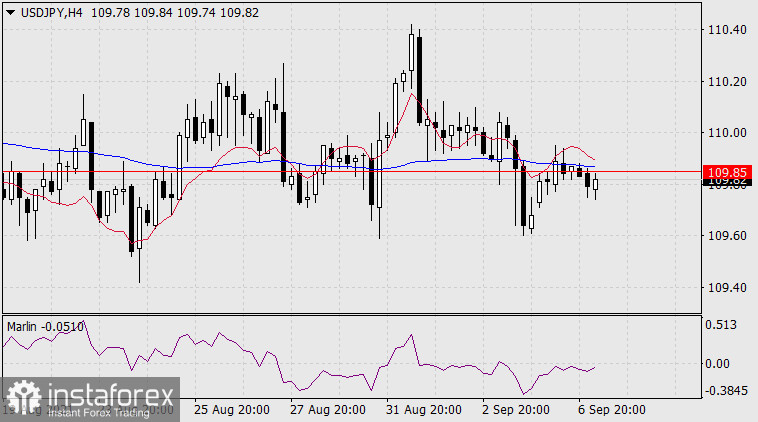
Task: Click the -0.3845 Marlin scale value
Action: (x=726, y=391)
